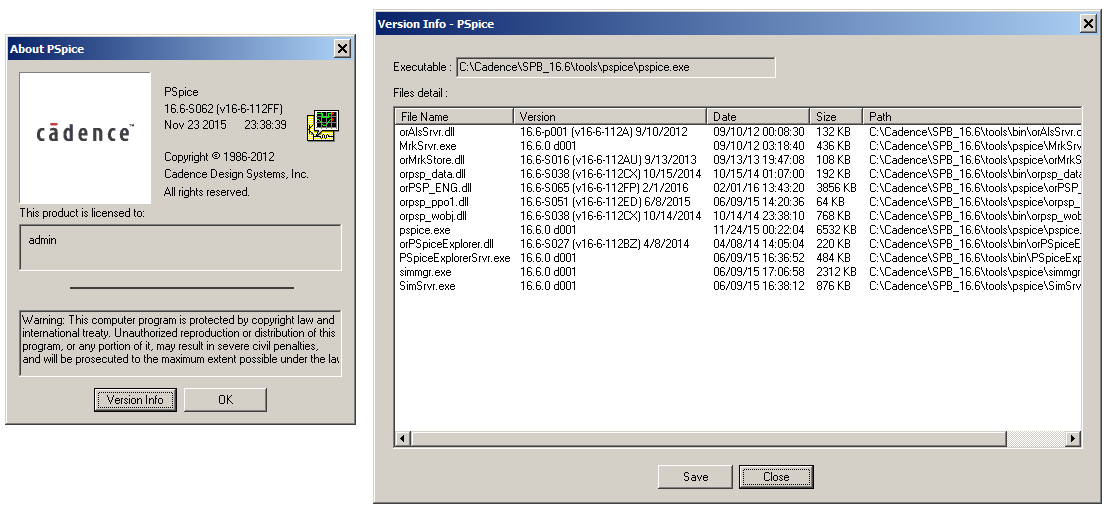
Task: Click date 02/01/16 13:43:20 cell
Action: point(758,188)
